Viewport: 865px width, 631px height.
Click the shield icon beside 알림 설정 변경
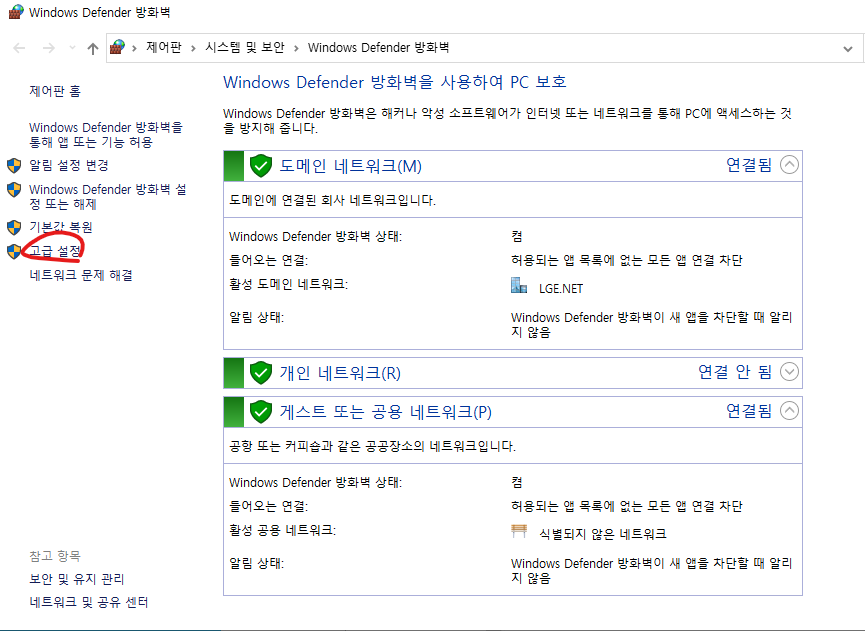pyautogui.click(x=14, y=165)
